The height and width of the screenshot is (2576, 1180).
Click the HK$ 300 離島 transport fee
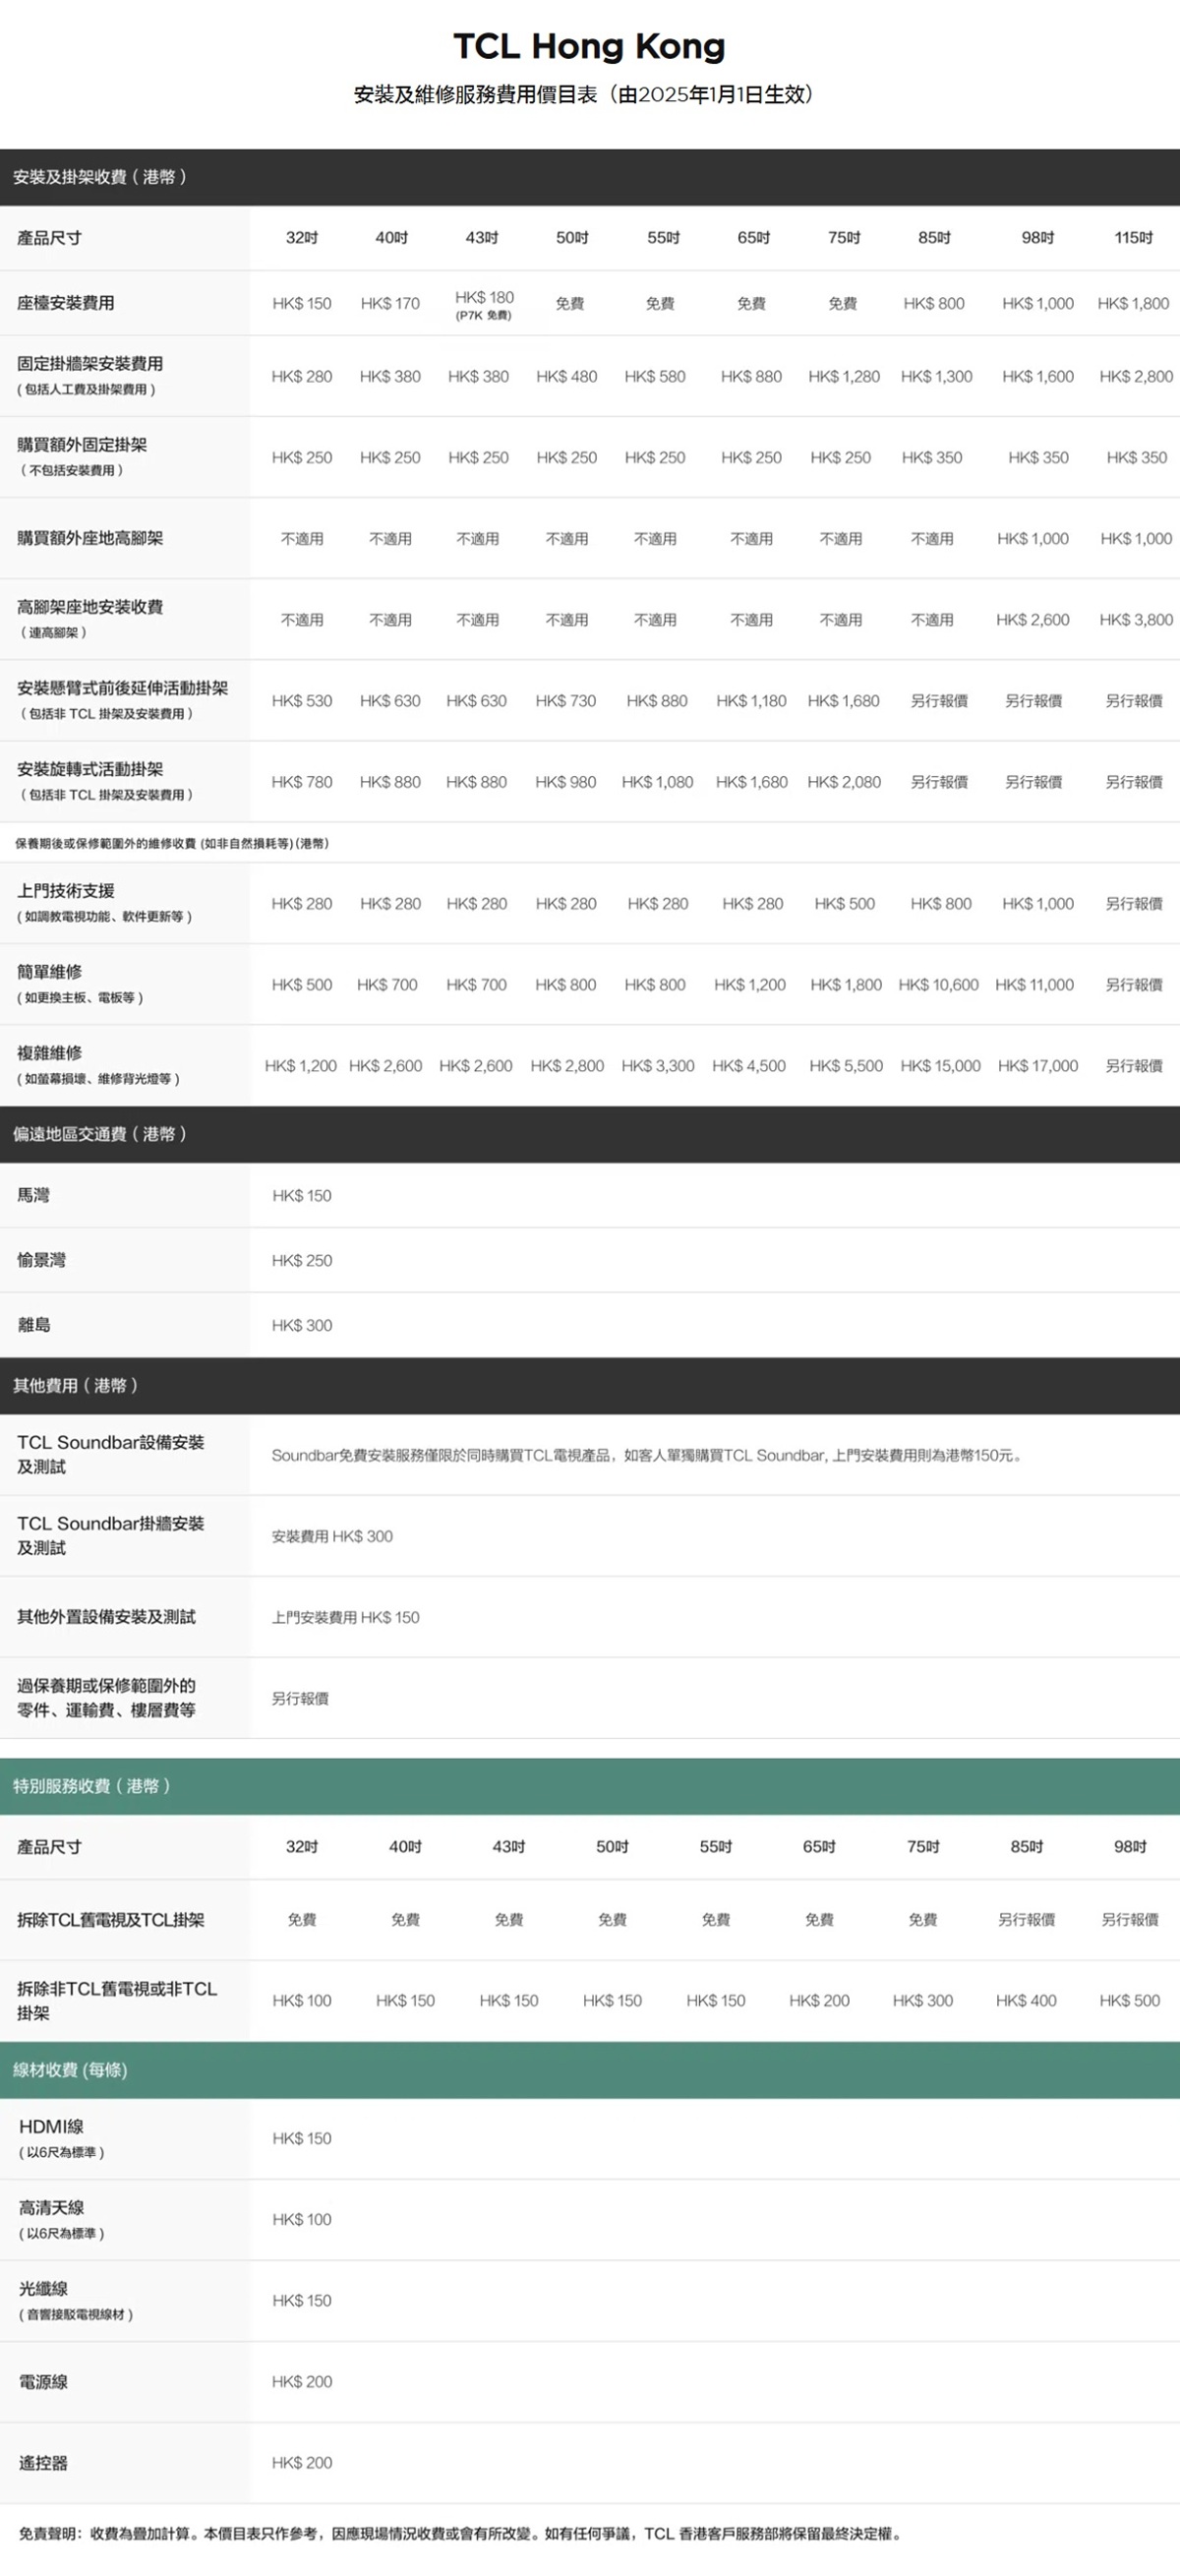tap(302, 1325)
